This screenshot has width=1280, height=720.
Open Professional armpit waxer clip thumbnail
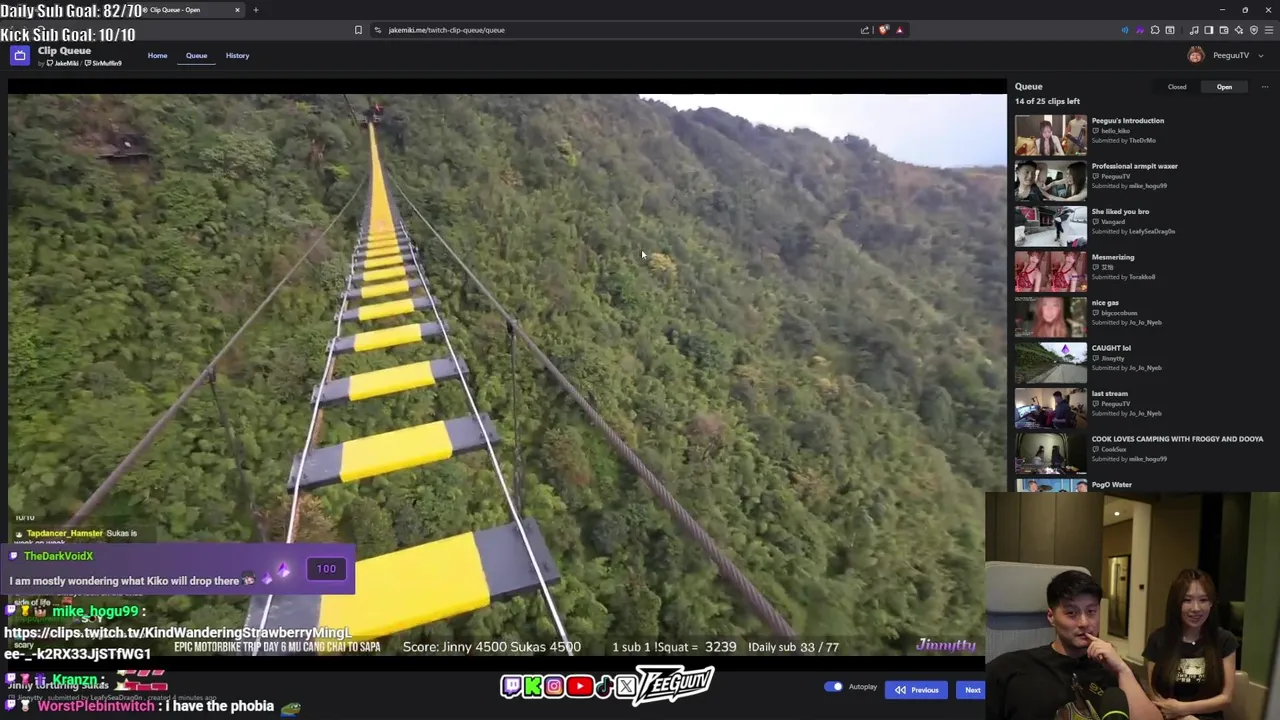click(1050, 181)
